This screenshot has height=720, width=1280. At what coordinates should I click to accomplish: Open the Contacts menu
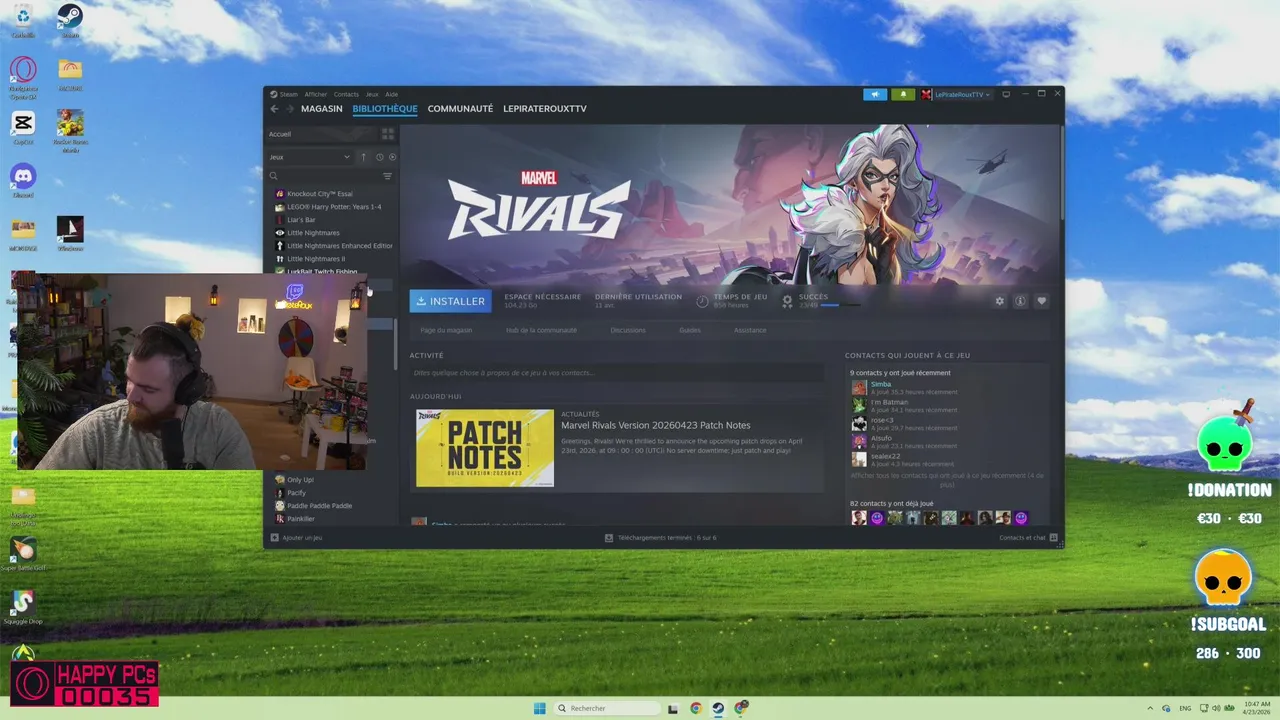(346, 94)
